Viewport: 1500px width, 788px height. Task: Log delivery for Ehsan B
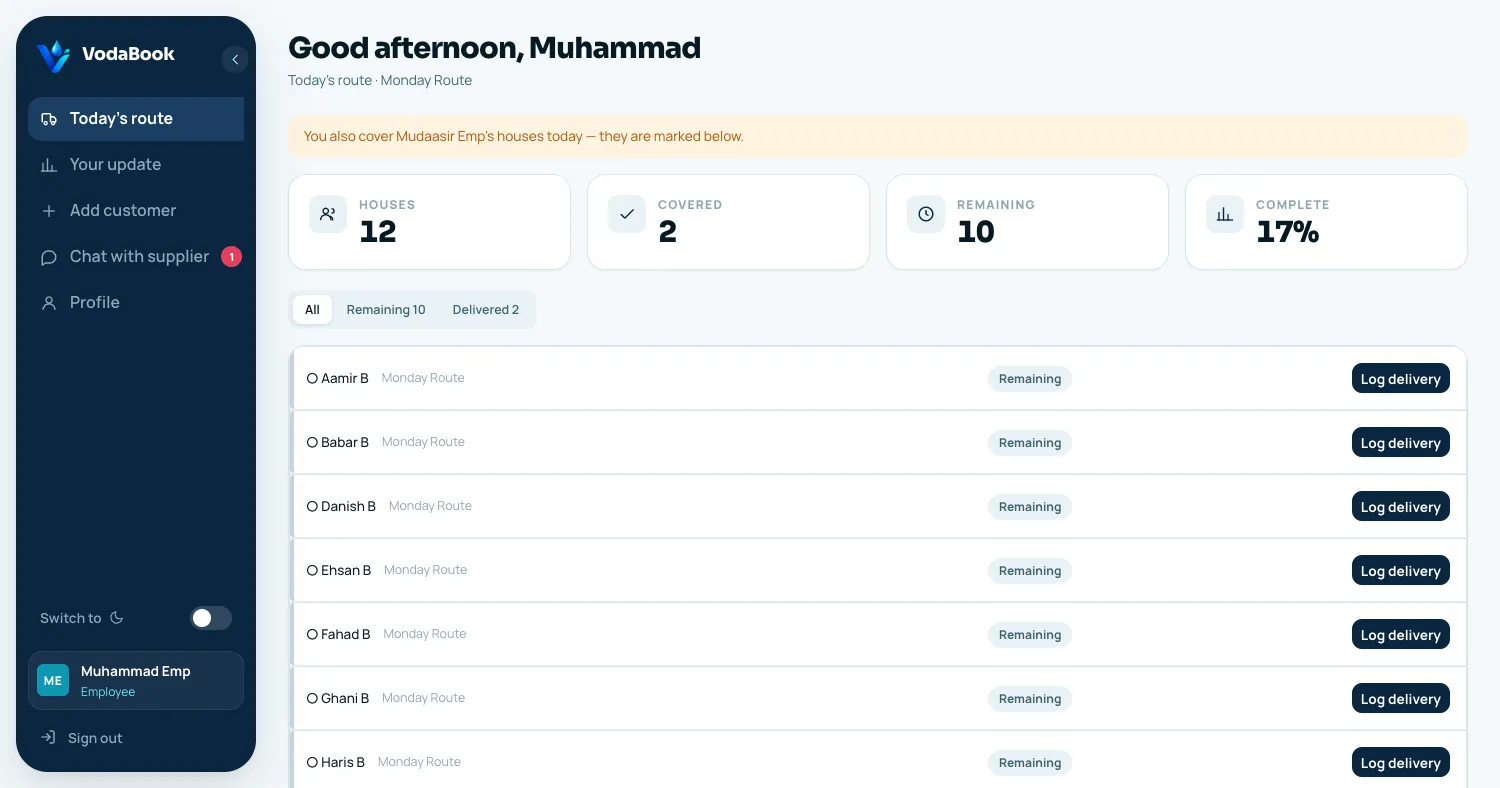[x=1400, y=571]
